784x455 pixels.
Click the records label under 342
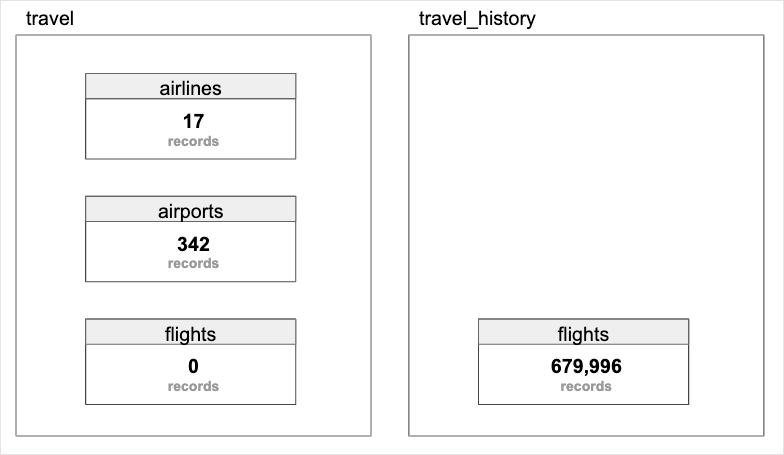click(x=193, y=264)
